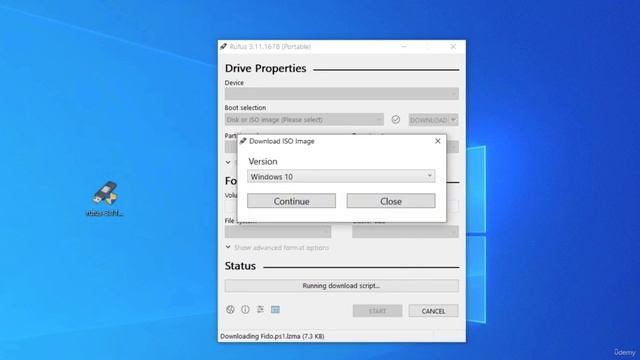
Task: Open the File system dropdown
Action: (x=278, y=231)
